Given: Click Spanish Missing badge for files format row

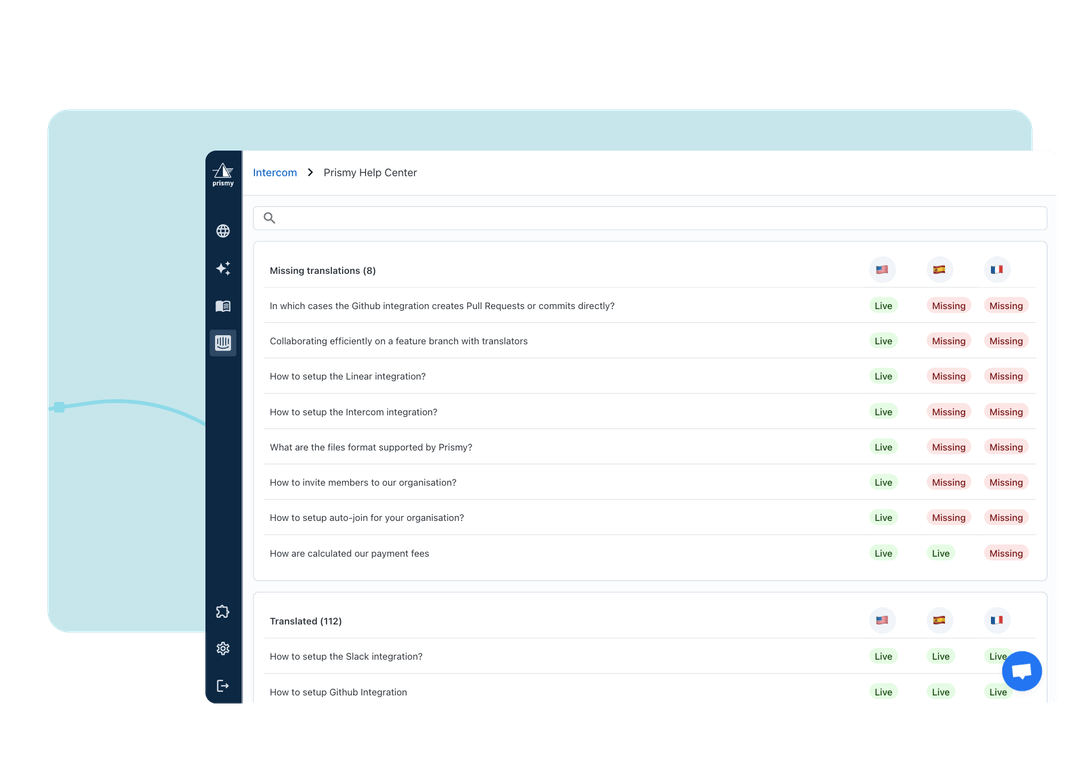Looking at the screenshot, I should click(948, 447).
